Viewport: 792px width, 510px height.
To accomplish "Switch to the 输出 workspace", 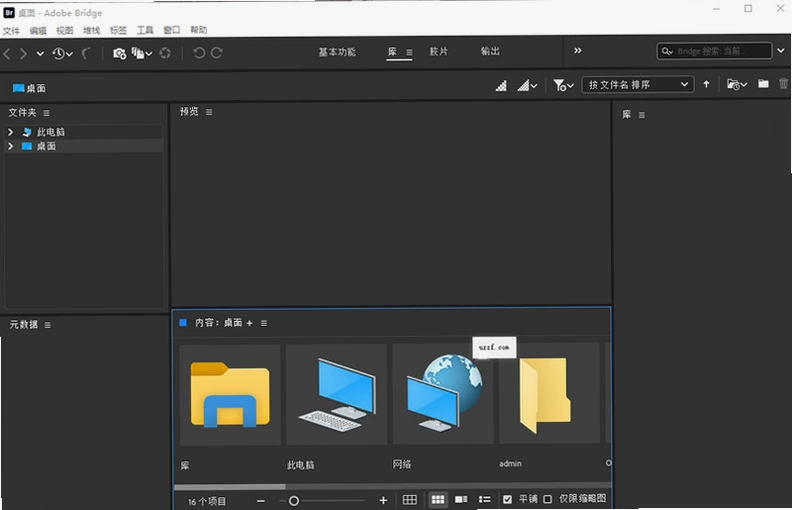I will tap(490, 51).
